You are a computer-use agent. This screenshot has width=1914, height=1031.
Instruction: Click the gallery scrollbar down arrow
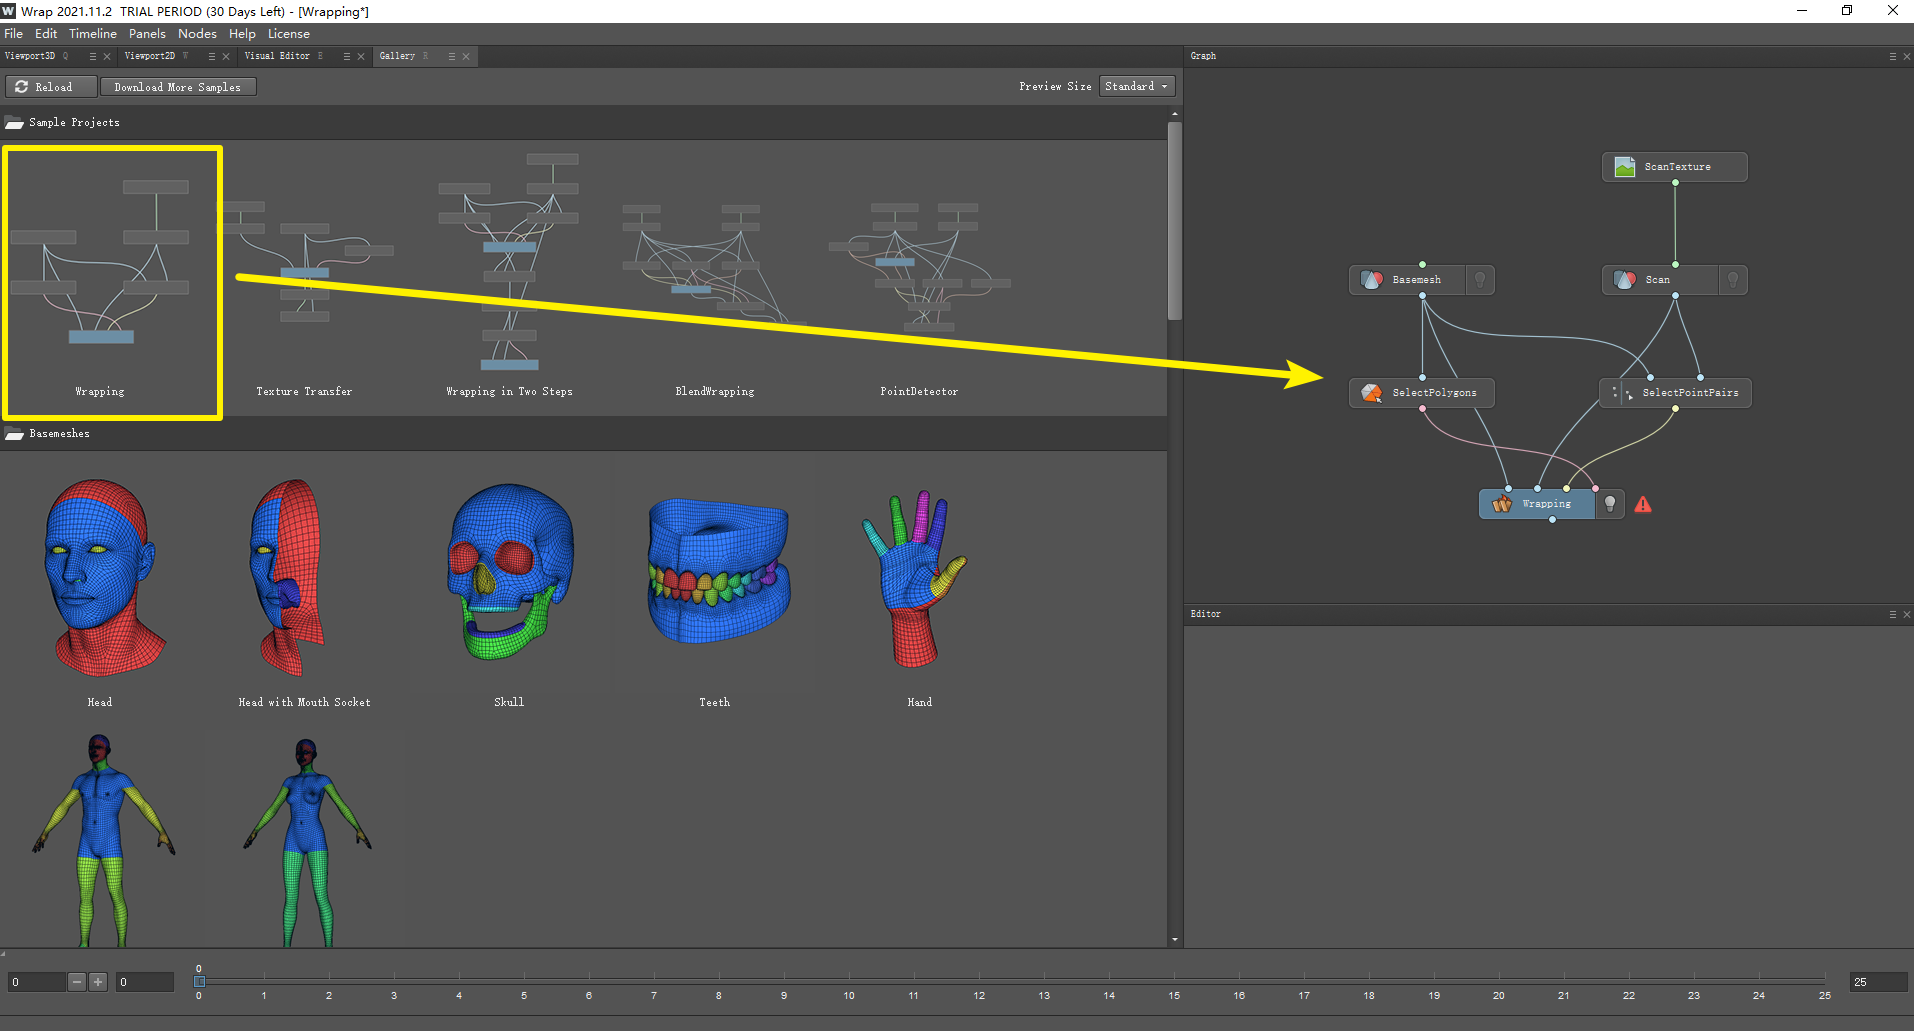click(x=1175, y=941)
